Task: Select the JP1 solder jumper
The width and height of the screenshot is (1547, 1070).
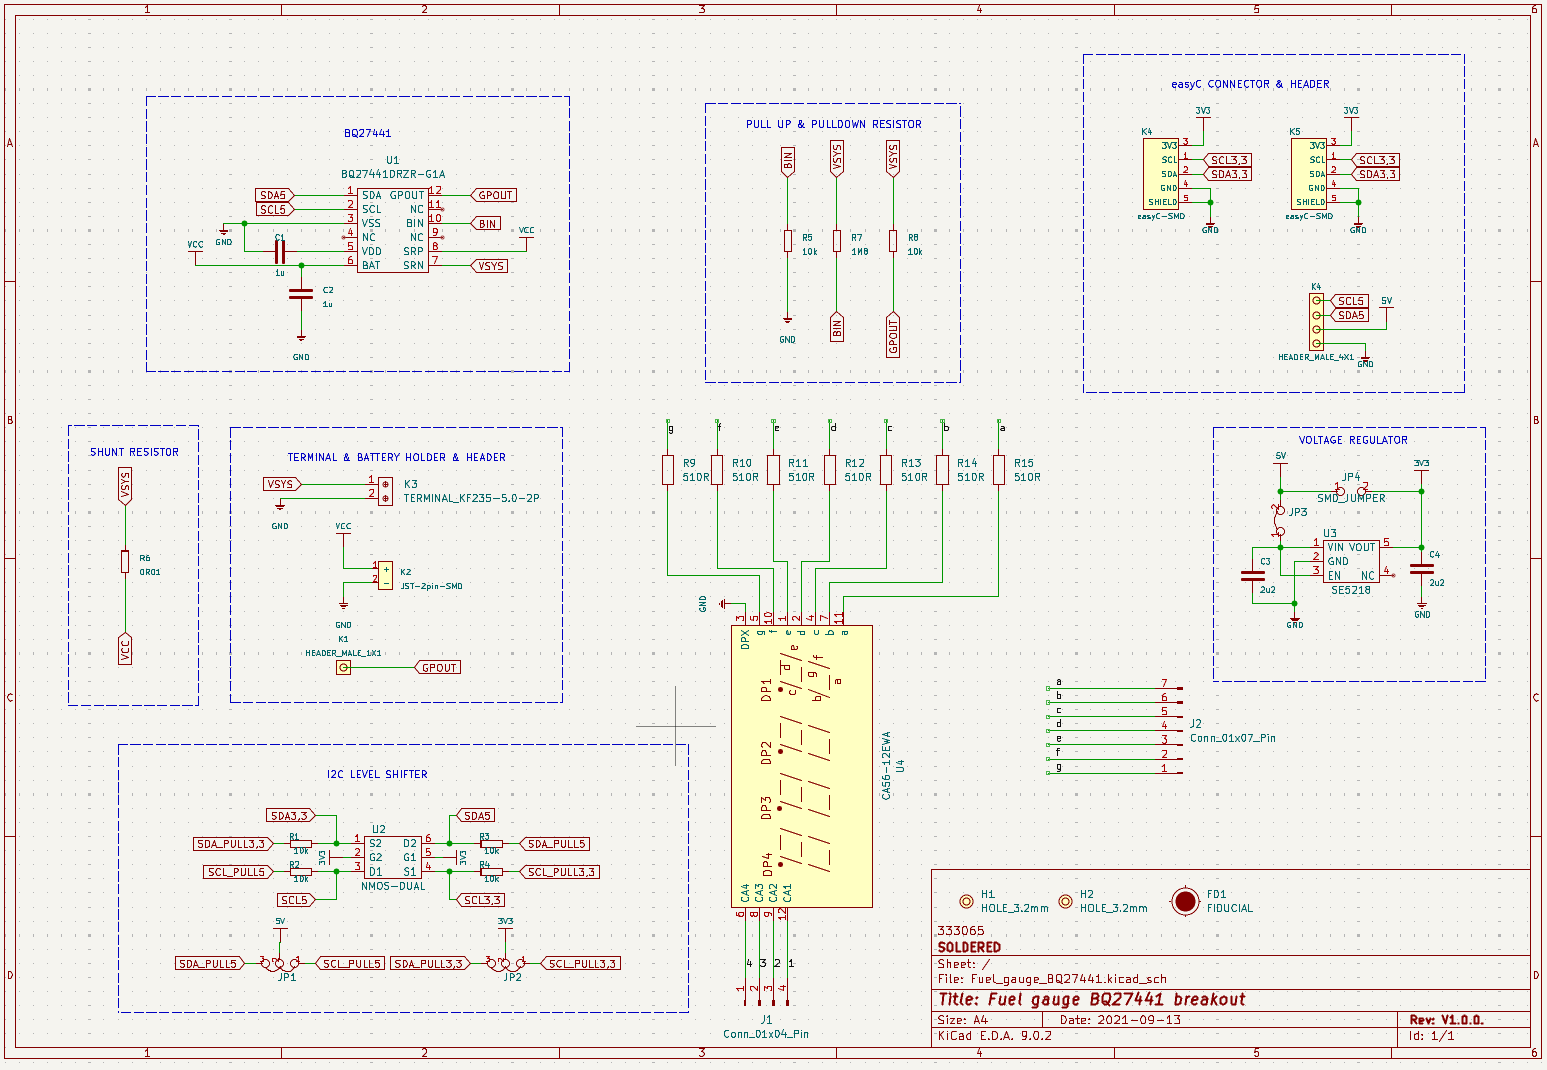Action: click(x=280, y=963)
